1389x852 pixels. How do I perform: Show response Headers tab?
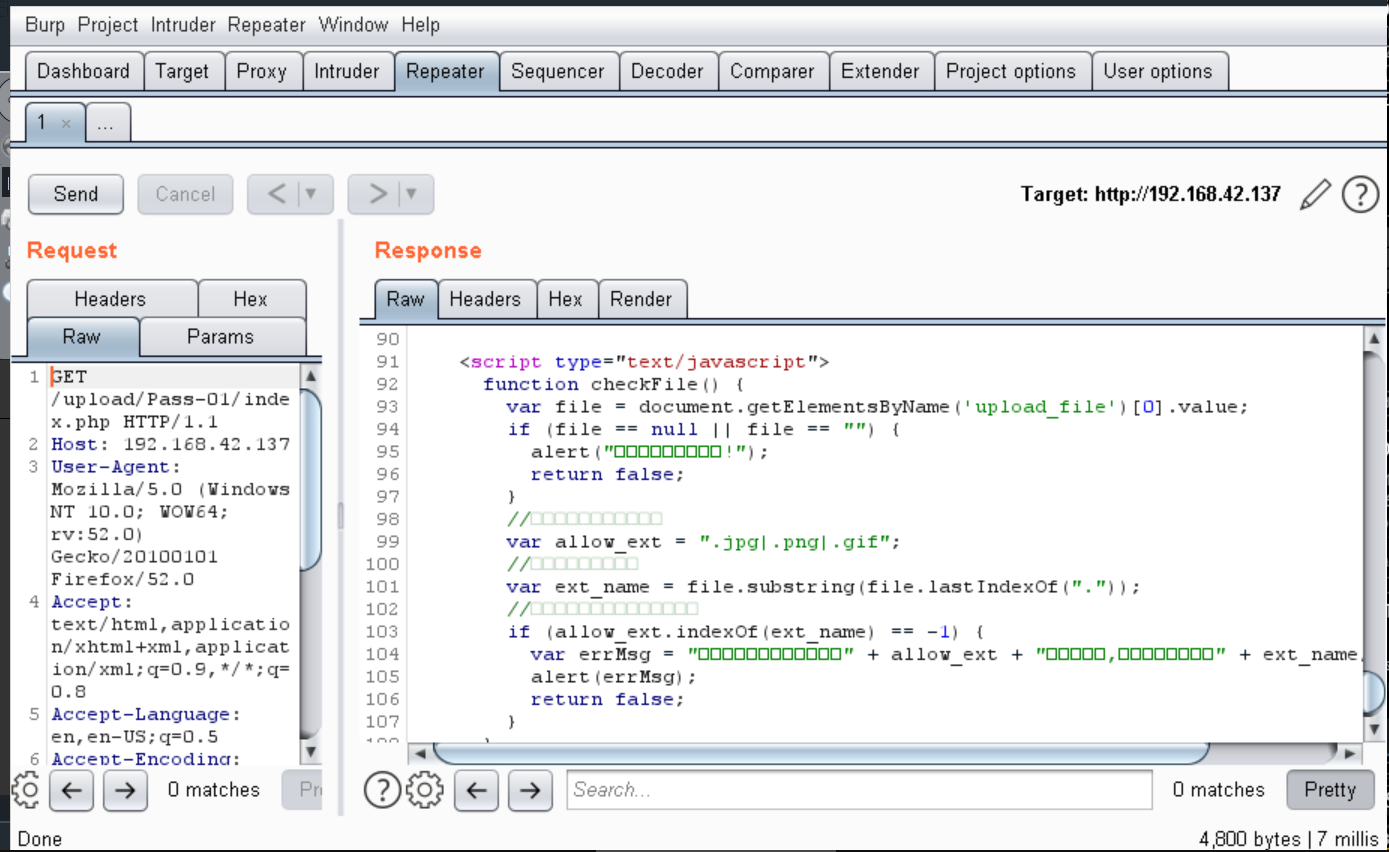pos(485,299)
